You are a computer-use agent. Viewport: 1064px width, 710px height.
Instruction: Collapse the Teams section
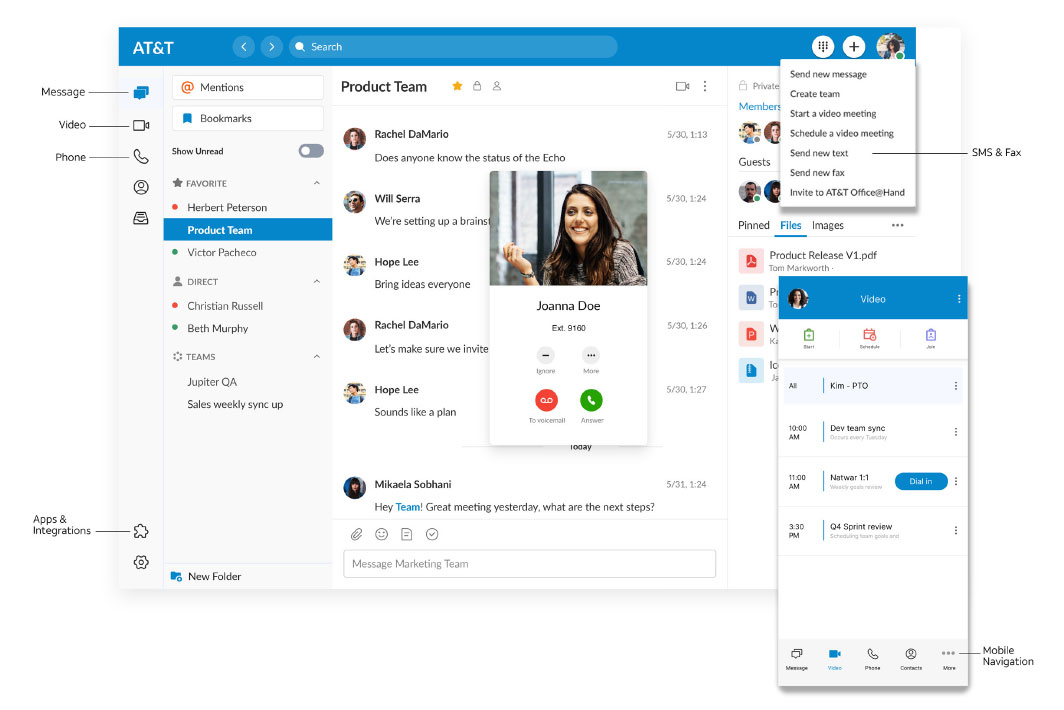(x=317, y=357)
